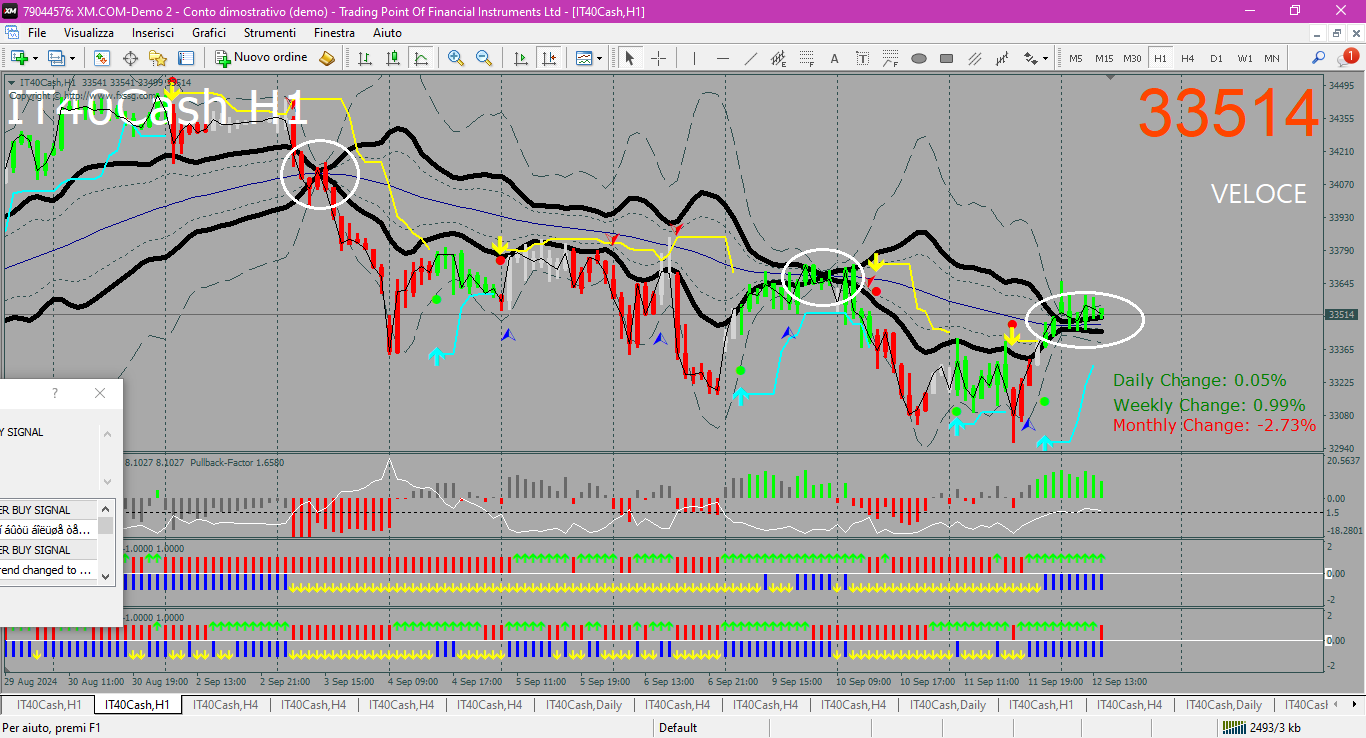Image resolution: width=1366 pixels, height=738 pixels.
Task: Switch to D1 timeframe
Action: coord(1216,58)
